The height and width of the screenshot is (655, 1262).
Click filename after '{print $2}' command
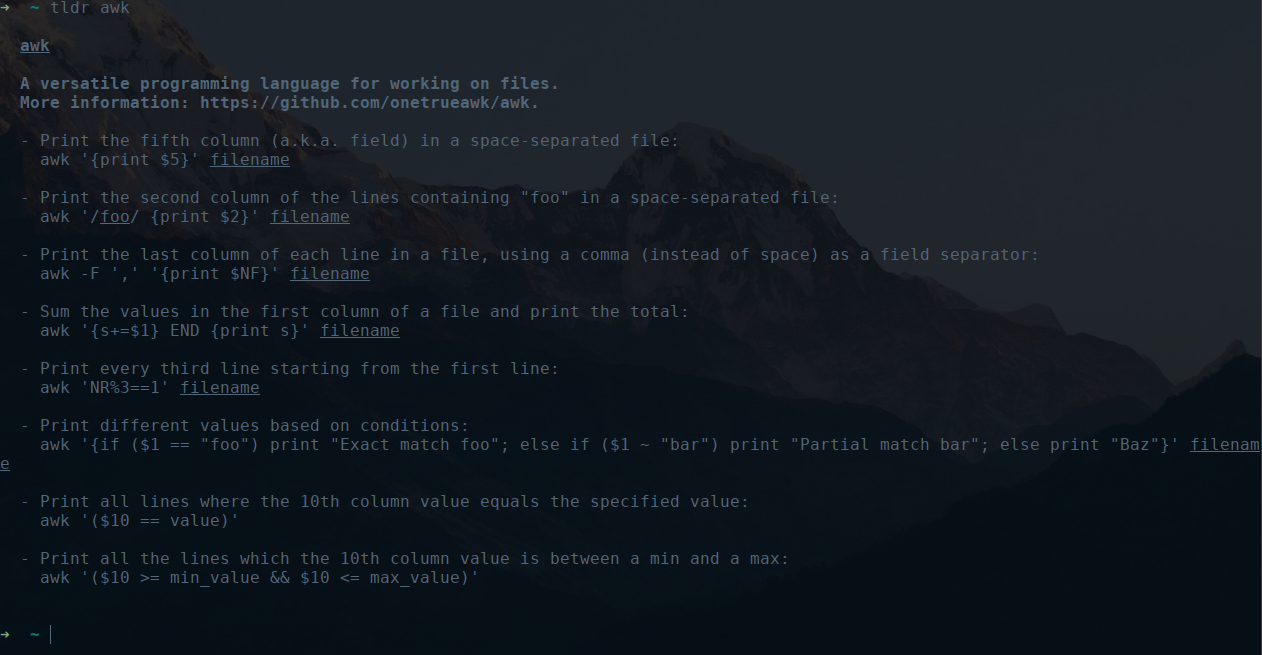310,217
